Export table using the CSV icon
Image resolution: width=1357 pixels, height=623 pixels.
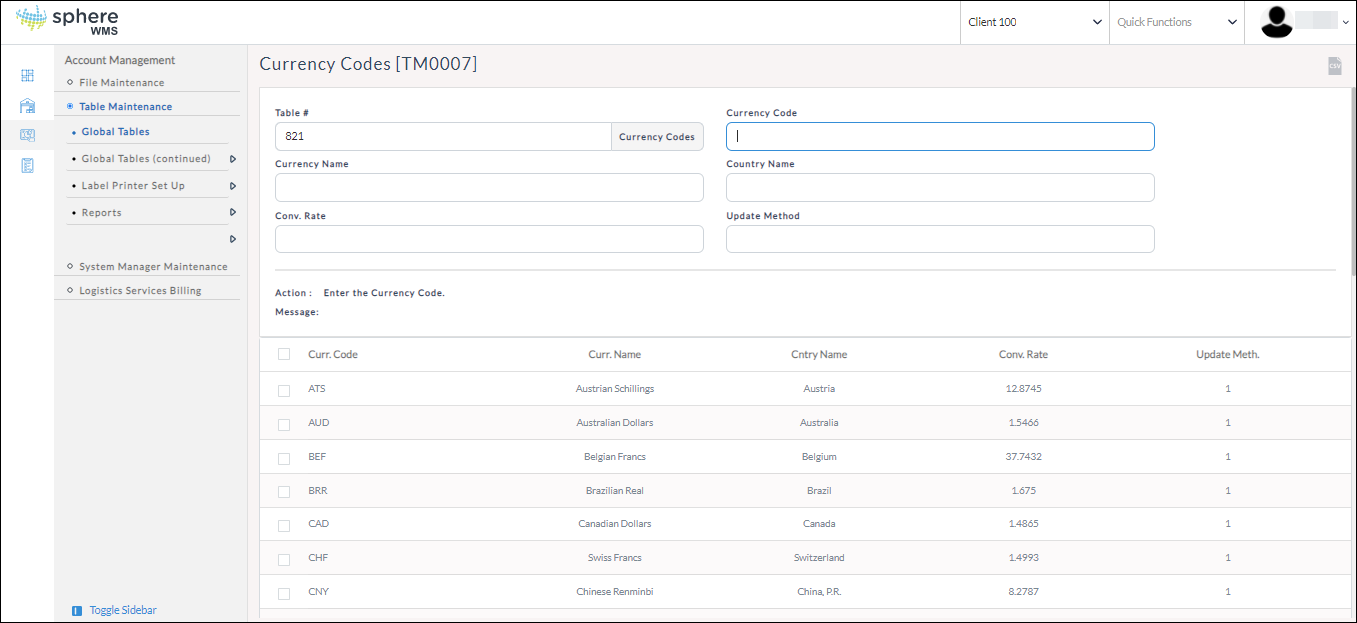point(1334,66)
